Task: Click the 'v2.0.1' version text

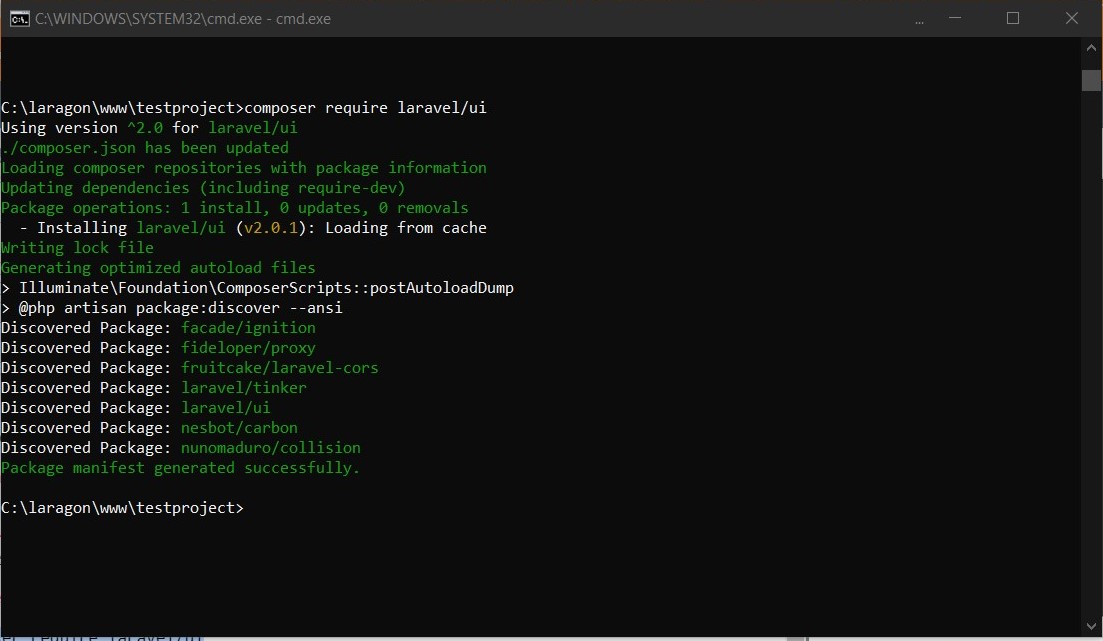Action: 271,228
